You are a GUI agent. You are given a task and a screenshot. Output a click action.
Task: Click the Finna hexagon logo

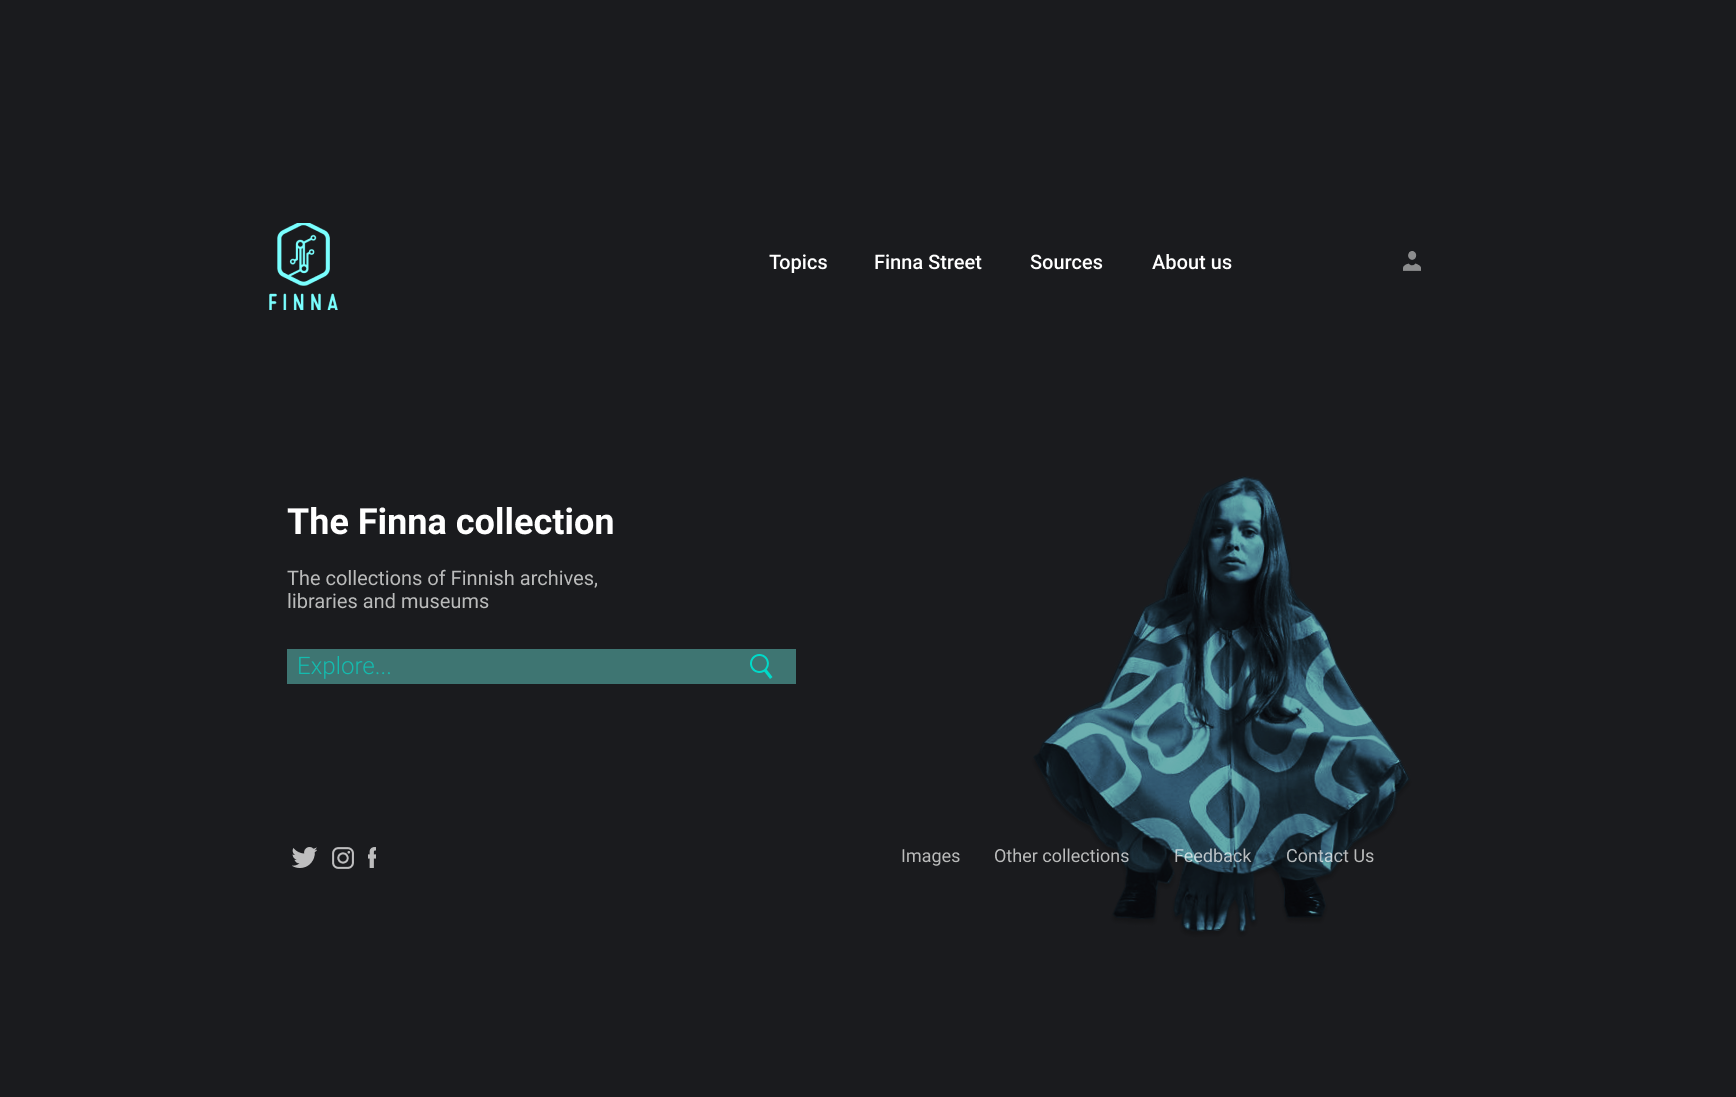pos(303,254)
